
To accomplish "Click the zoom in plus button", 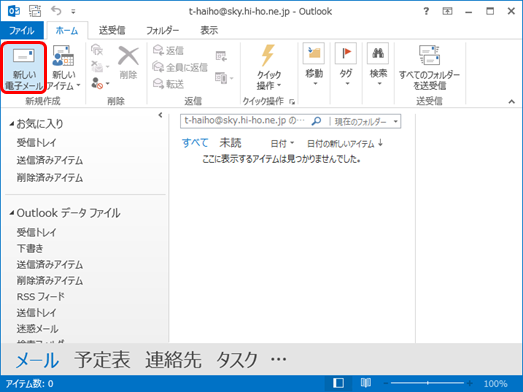I will 469,383.
